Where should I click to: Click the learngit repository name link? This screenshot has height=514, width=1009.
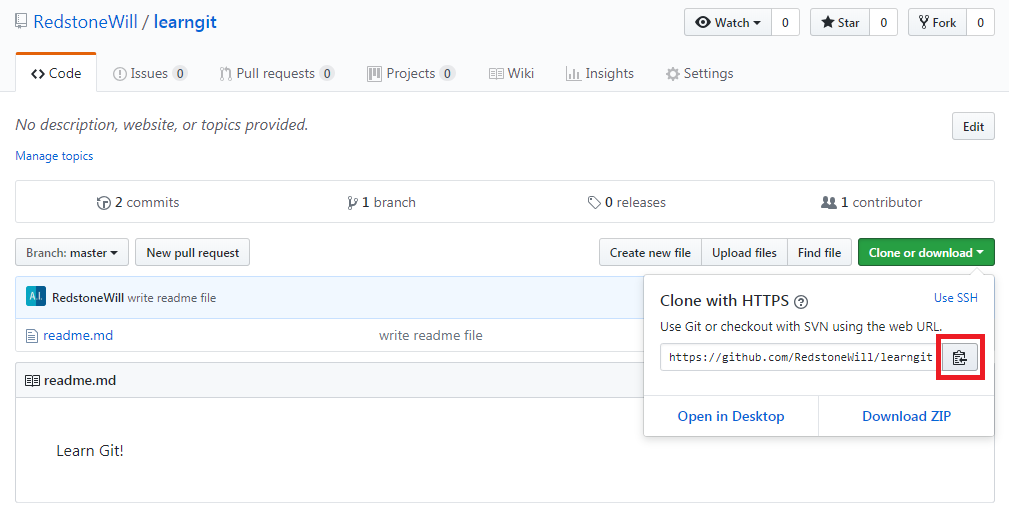click(185, 22)
